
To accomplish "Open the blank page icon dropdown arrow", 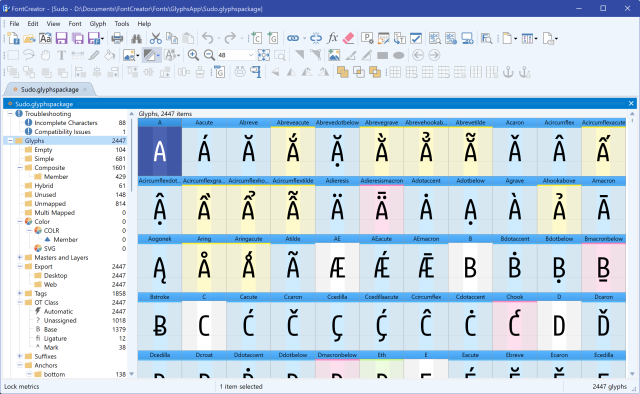I will click(516, 39).
